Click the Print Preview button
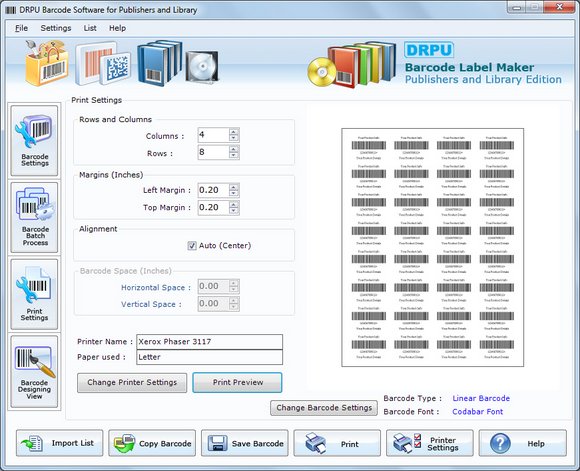The height and width of the screenshot is (471, 580). click(237, 383)
